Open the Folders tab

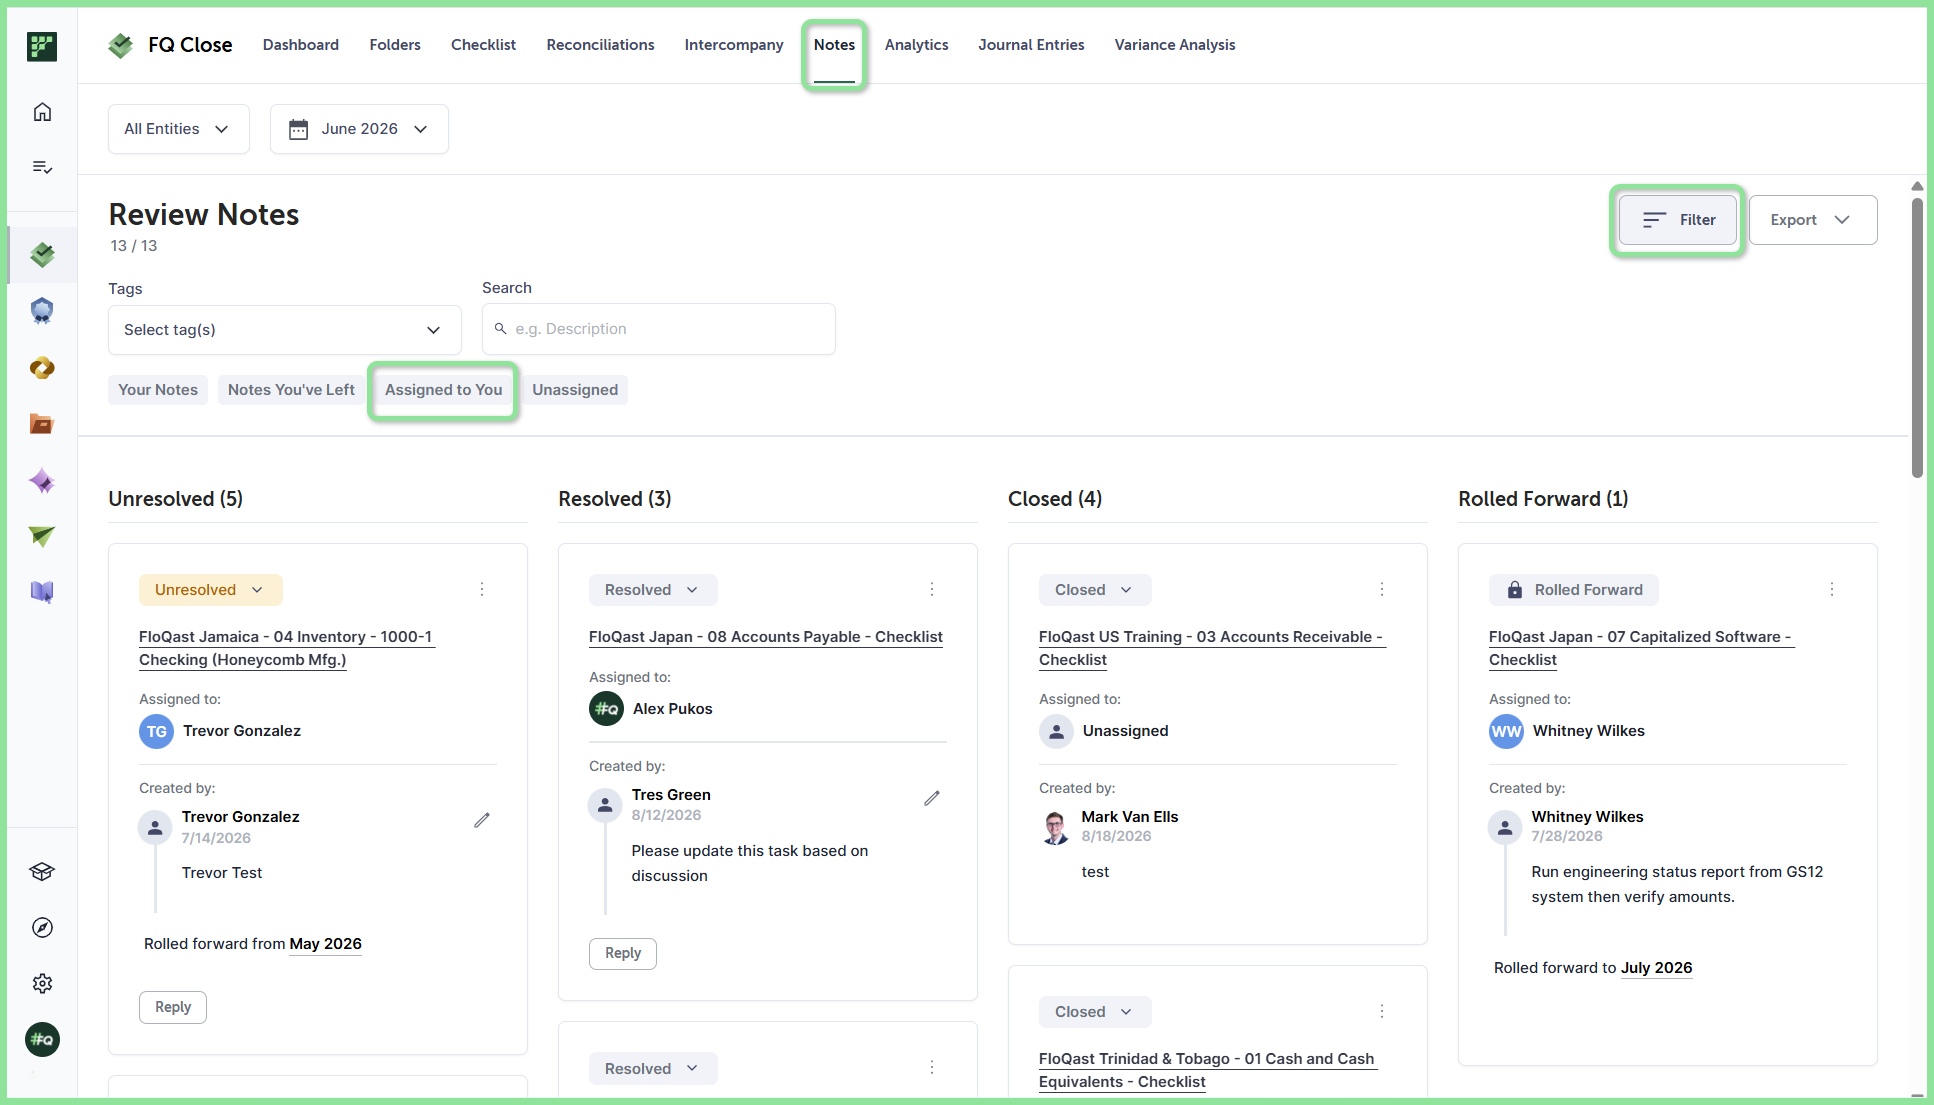click(395, 45)
